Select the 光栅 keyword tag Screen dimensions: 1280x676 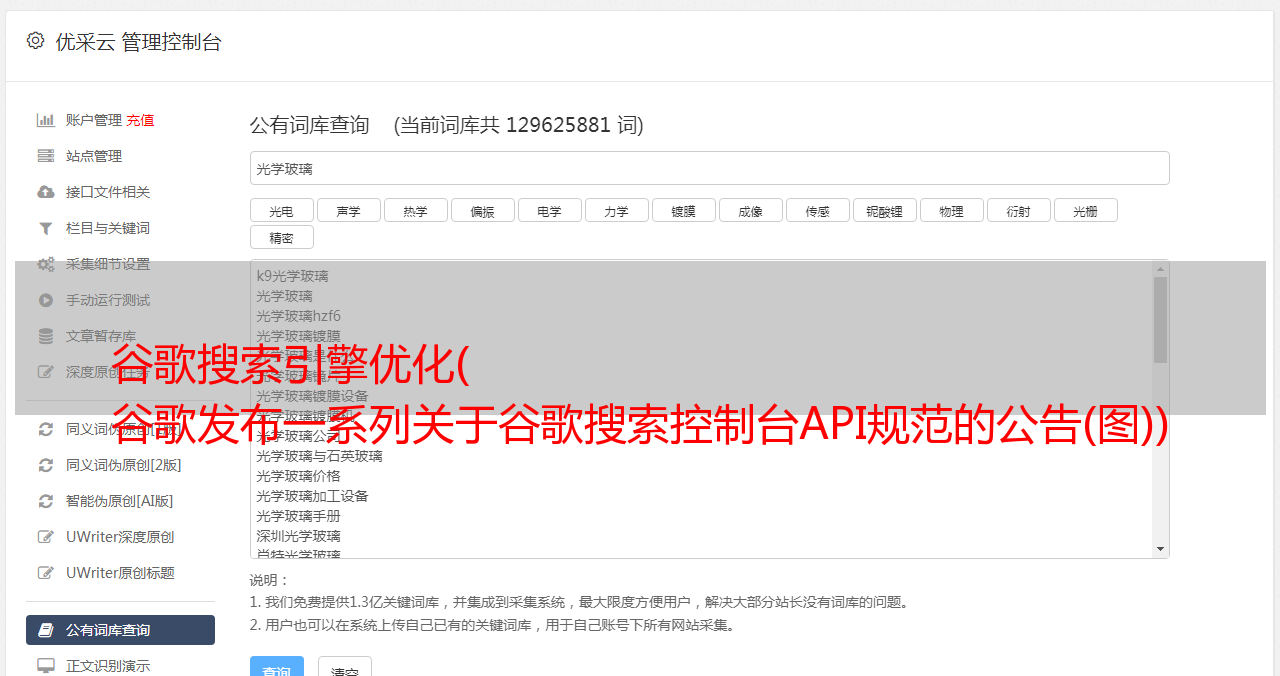point(1086,210)
